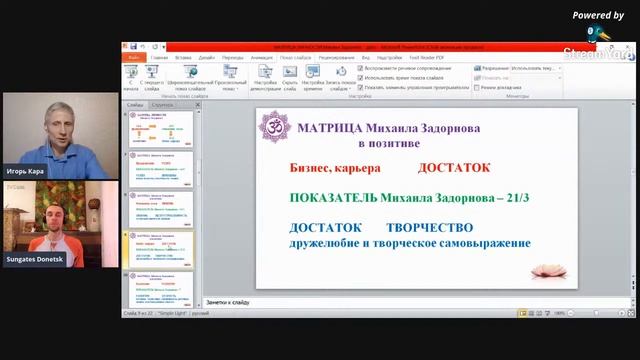
Task: Open Add-ins (Надстройки) ribbon tab
Action: click(389, 58)
